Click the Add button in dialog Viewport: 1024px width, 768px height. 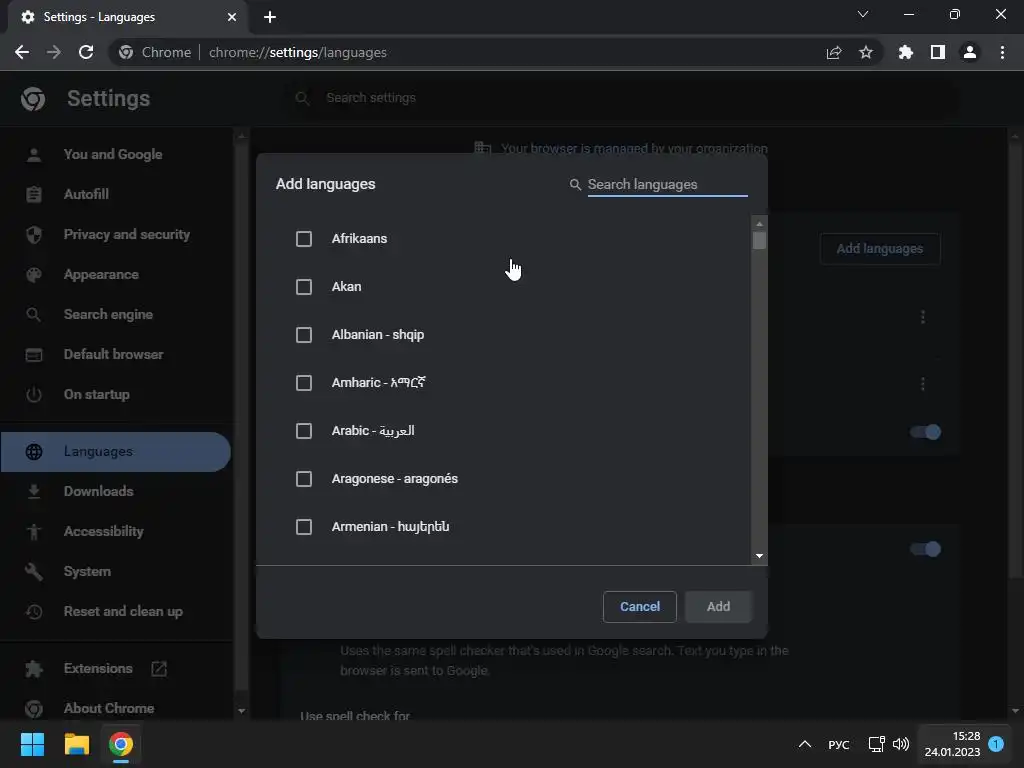pyautogui.click(x=718, y=607)
